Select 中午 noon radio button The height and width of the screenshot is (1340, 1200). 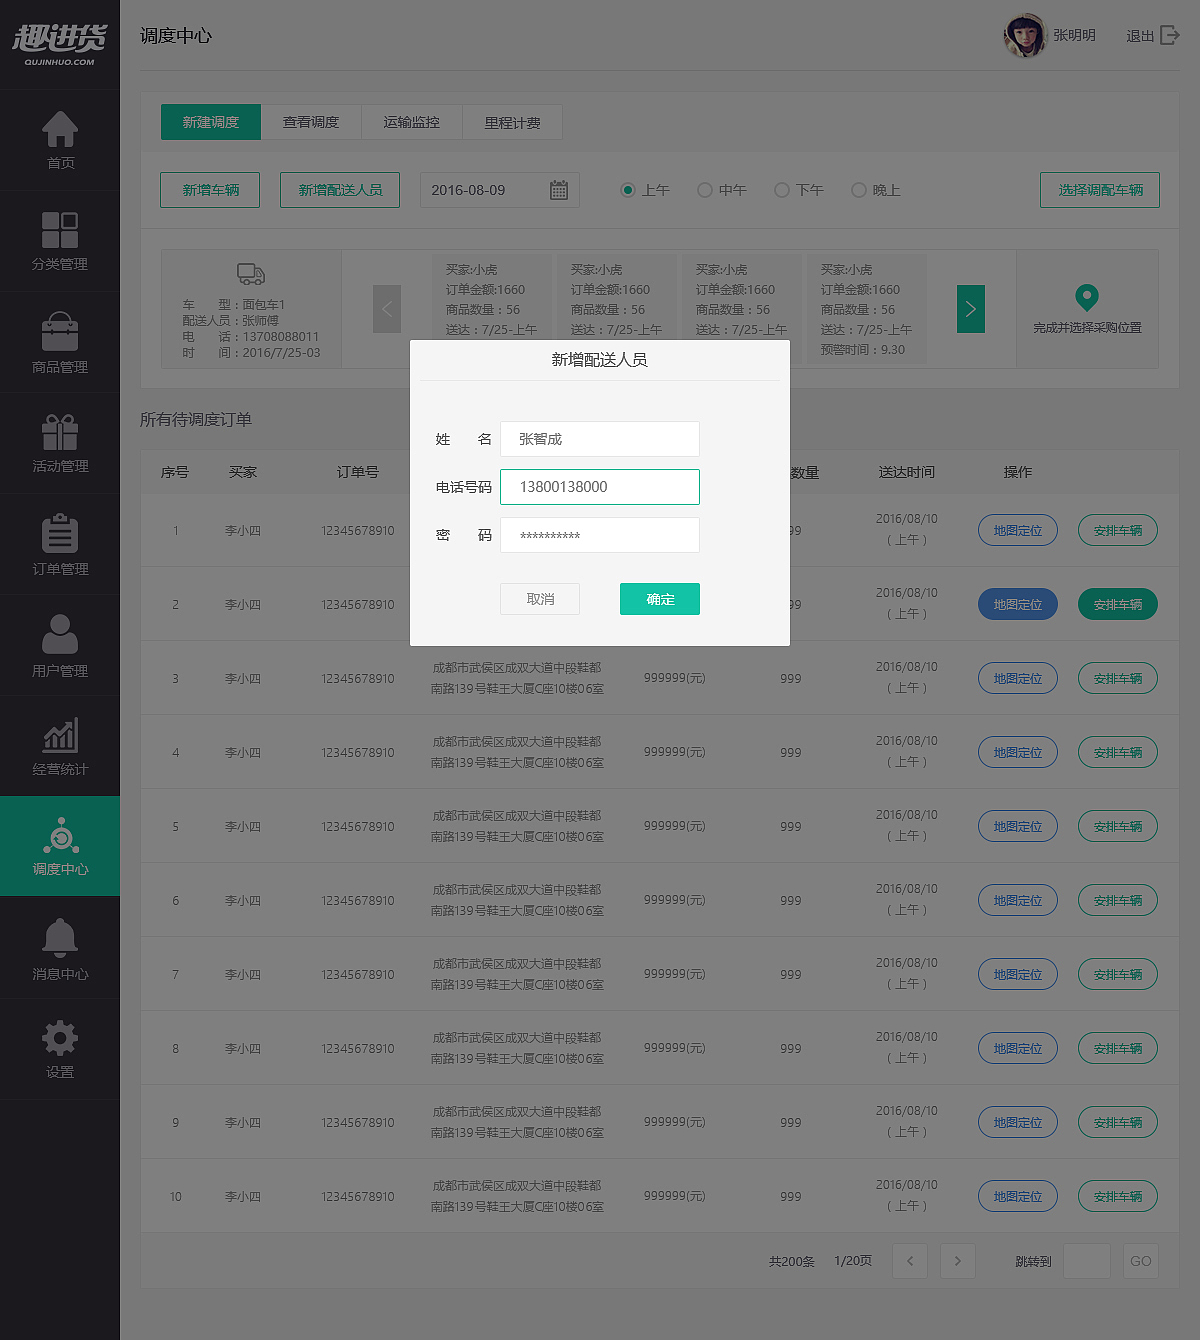click(x=705, y=190)
